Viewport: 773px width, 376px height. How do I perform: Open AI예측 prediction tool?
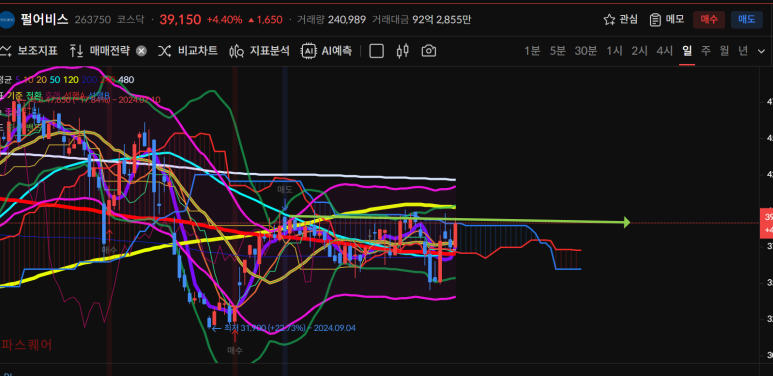click(326, 51)
